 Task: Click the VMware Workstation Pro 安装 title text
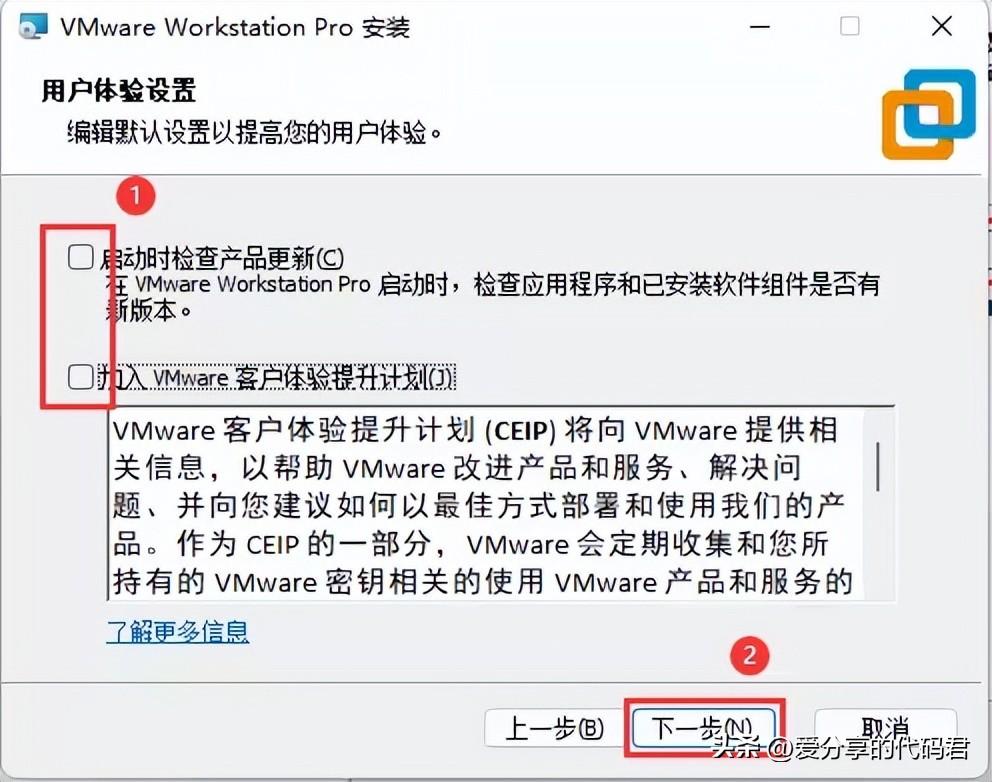pyautogui.click(x=235, y=27)
